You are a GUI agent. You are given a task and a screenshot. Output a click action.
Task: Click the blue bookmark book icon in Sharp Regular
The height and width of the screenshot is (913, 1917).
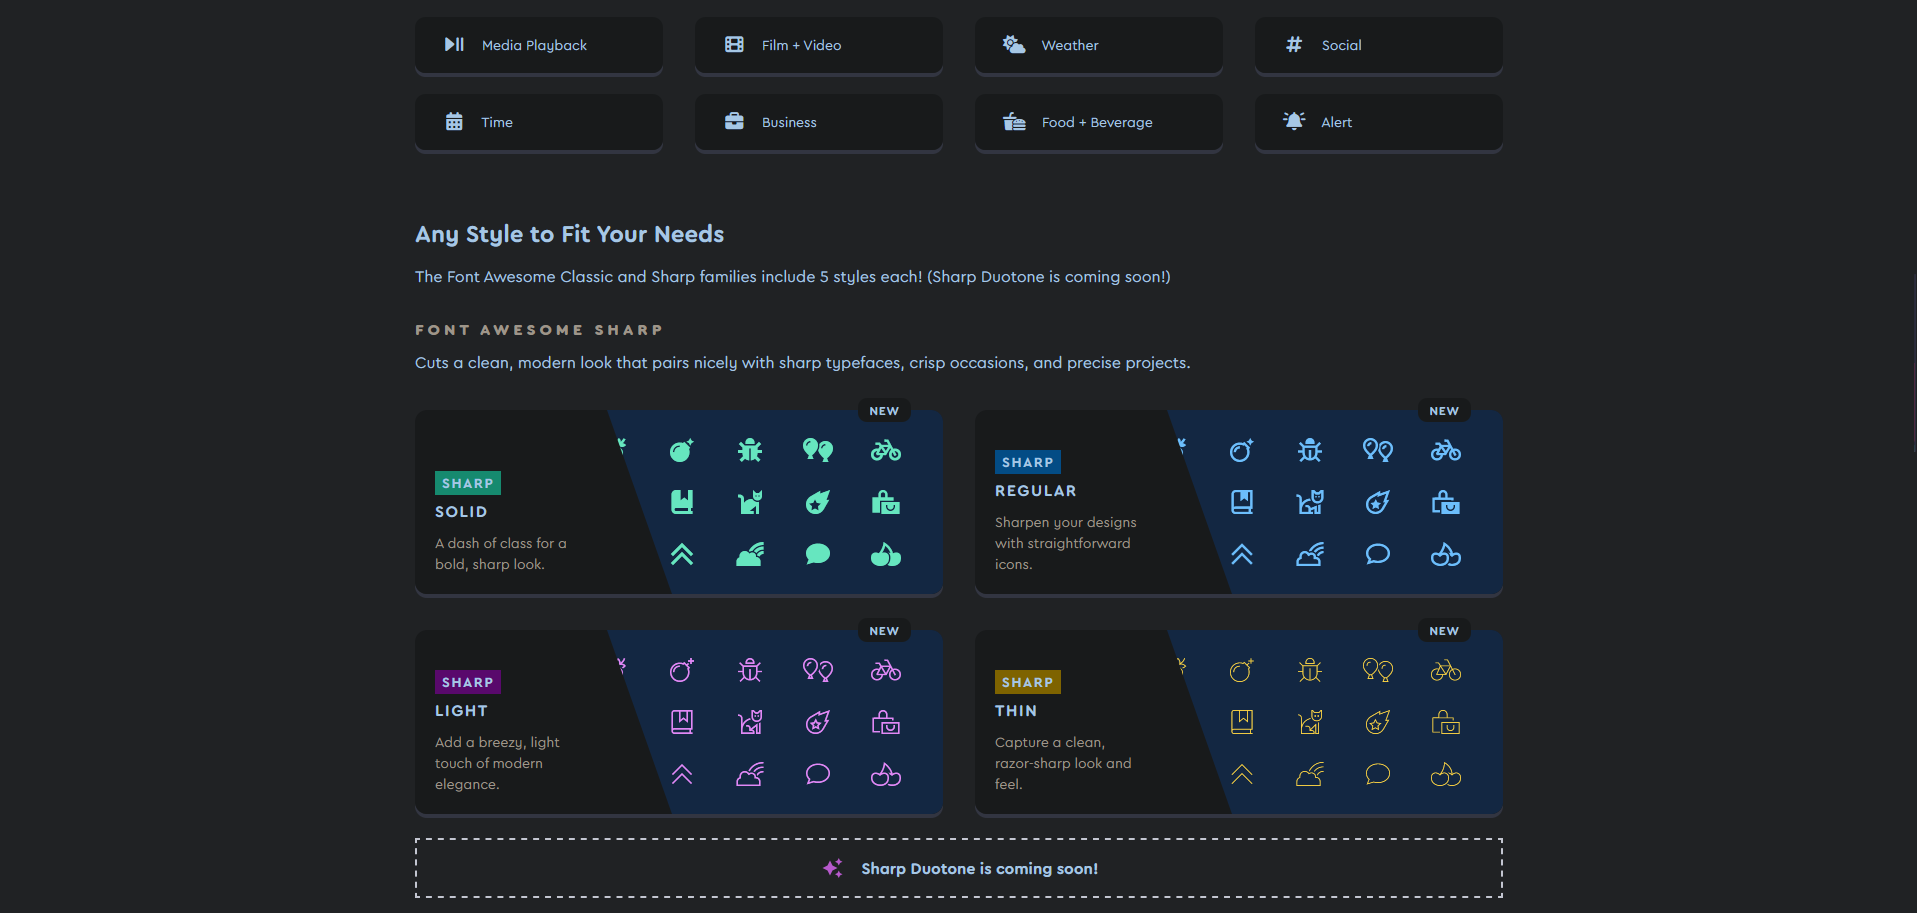(x=1241, y=502)
